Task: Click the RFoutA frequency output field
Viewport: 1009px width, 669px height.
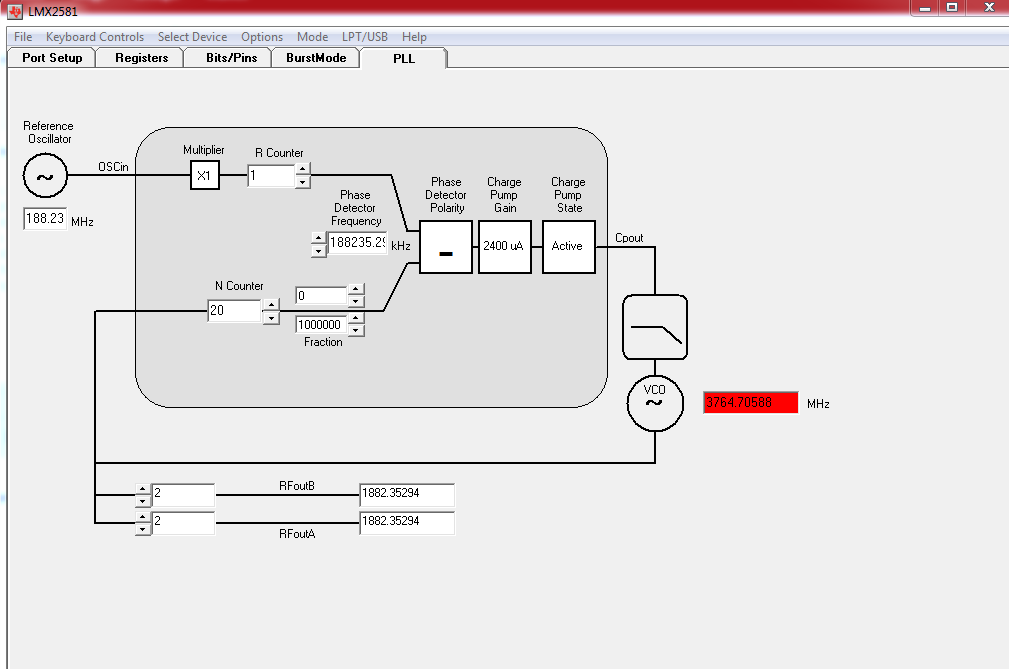Action: [x=407, y=523]
